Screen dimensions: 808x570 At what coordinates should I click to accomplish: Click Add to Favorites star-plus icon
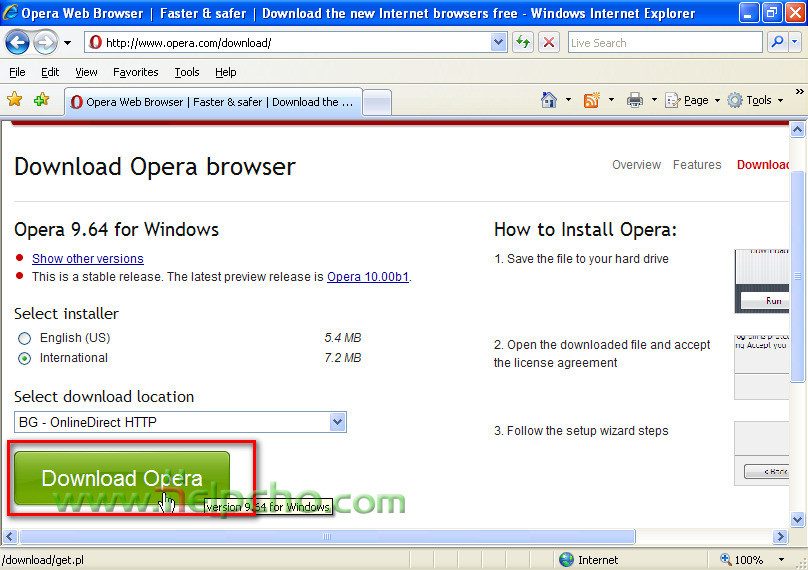coord(41,99)
